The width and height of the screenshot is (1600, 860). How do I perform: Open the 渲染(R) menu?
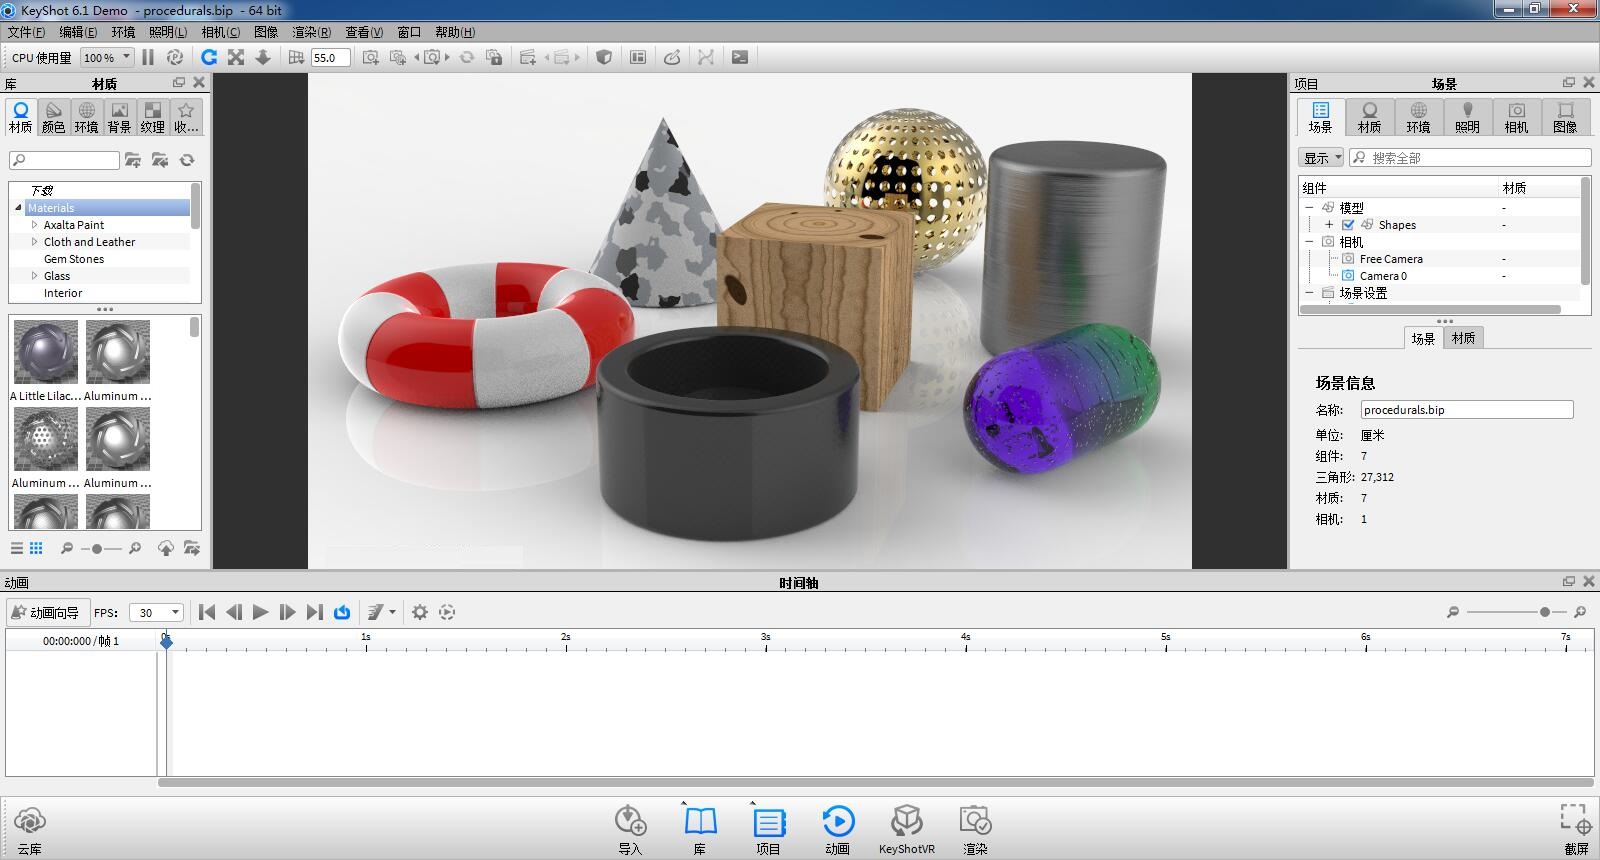point(311,32)
